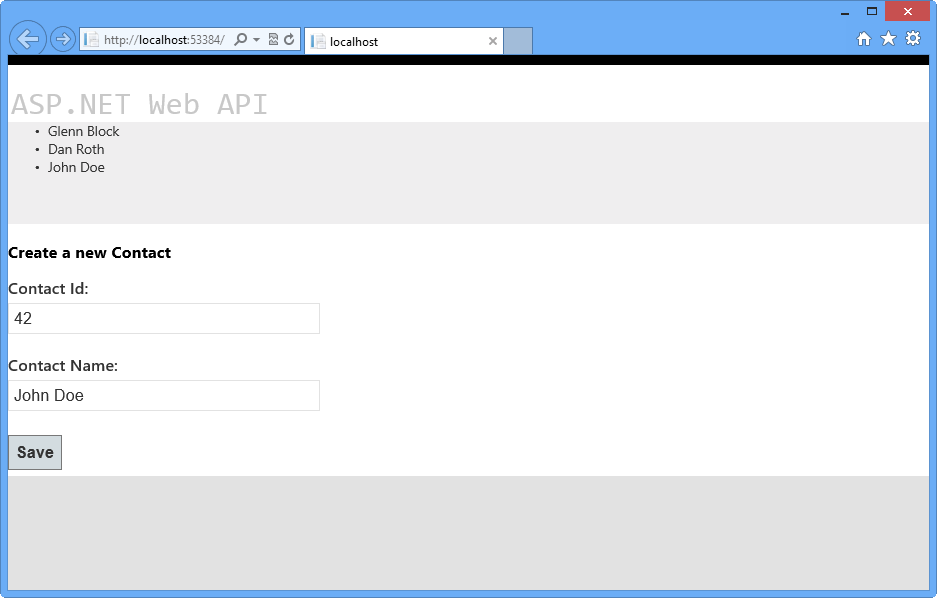Click inside the Contact Name field

click(x=160, y=395)
